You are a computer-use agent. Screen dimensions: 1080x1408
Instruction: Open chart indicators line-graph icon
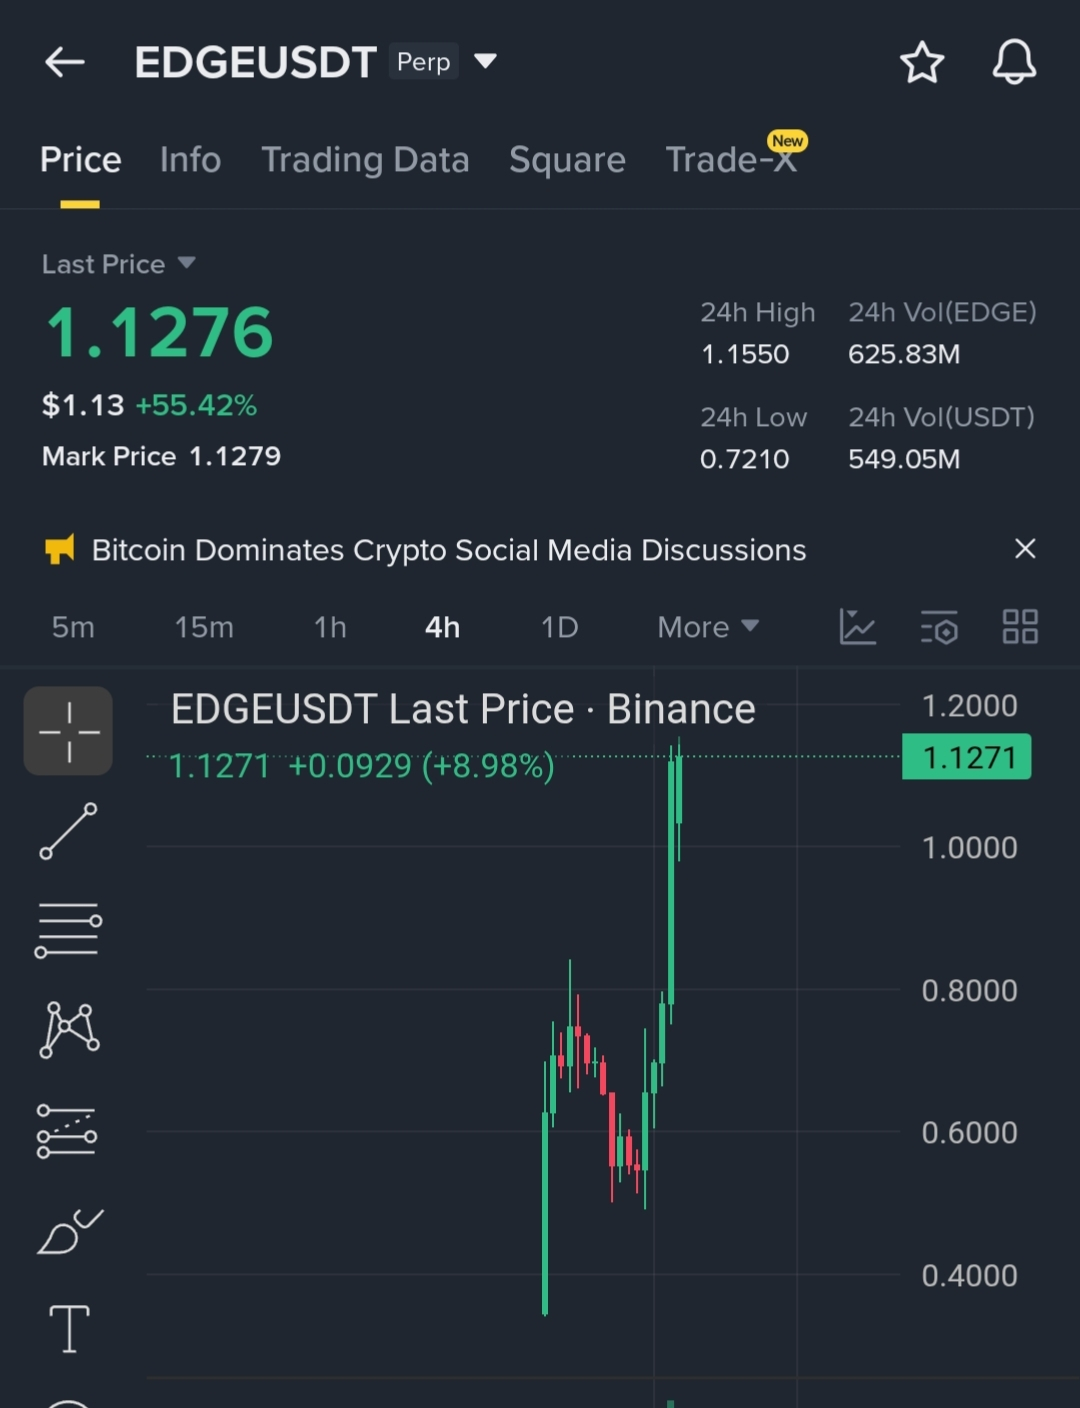[x=857, y=627]
